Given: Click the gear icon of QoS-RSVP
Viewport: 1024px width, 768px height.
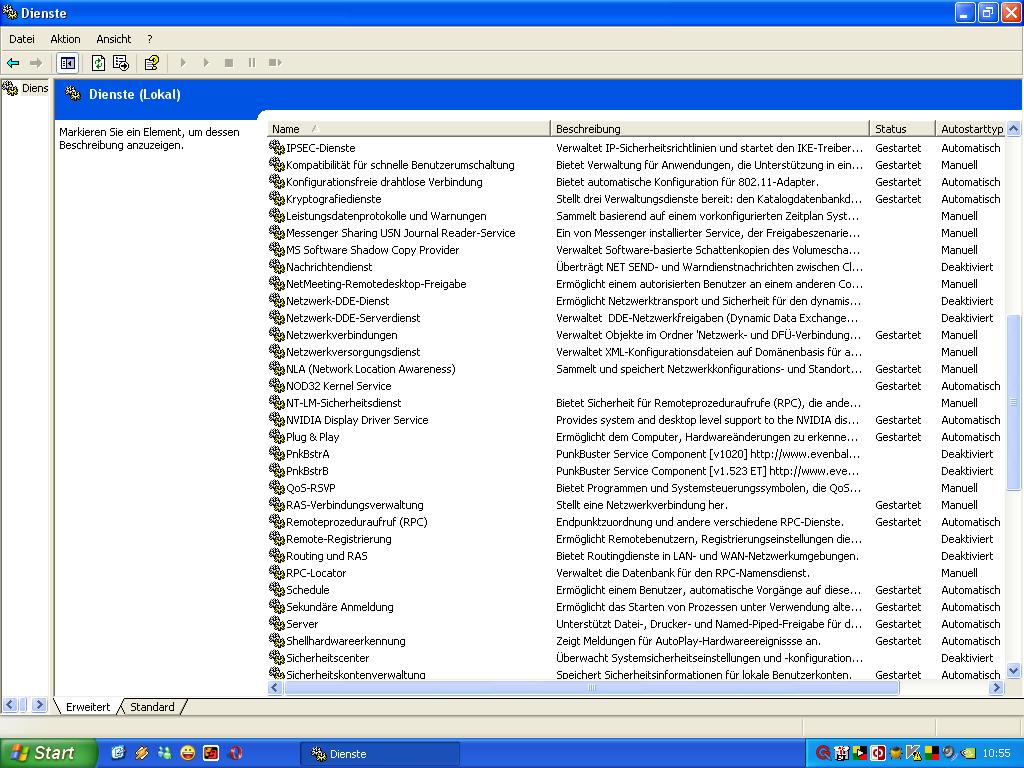Looking at the screenshot, I should 277,487.
